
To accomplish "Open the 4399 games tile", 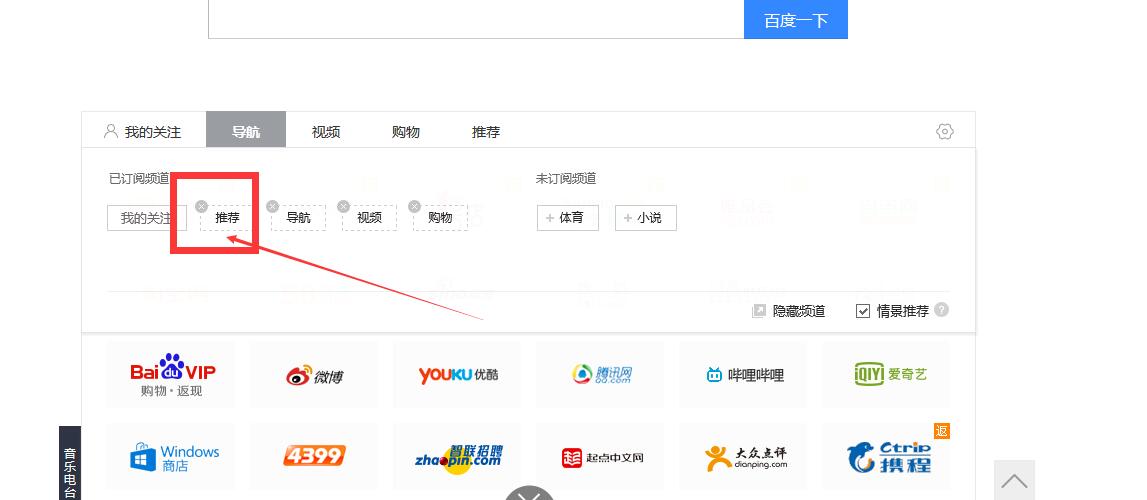I will [x=314, y=457].
